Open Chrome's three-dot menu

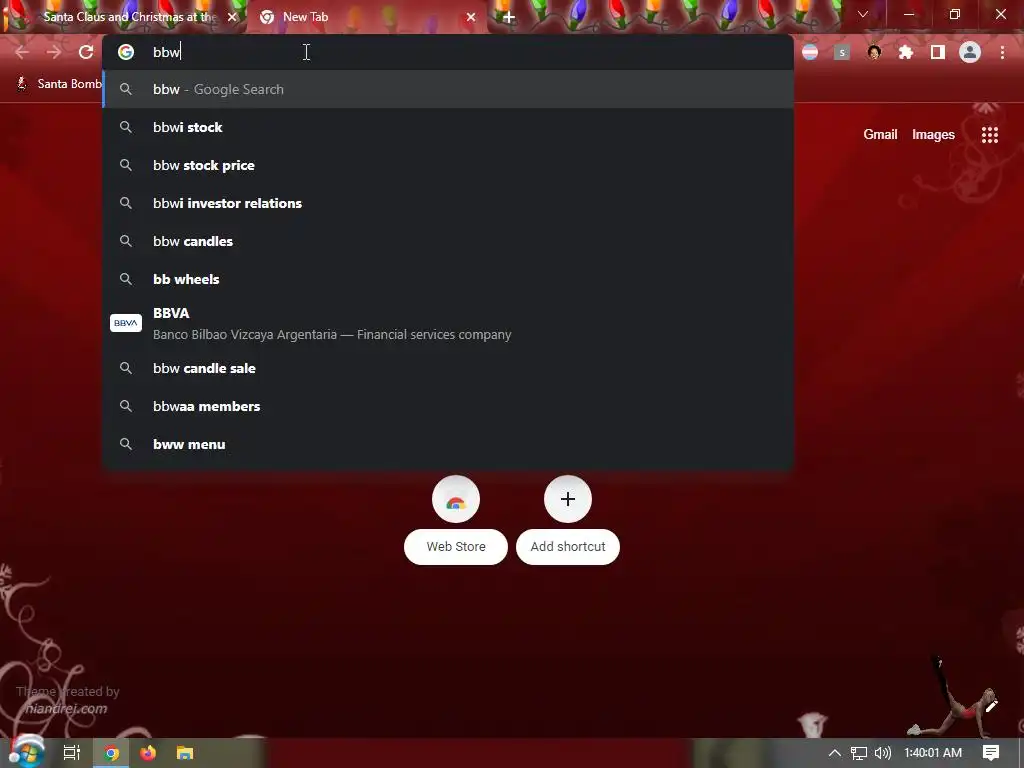[1002, 52]
